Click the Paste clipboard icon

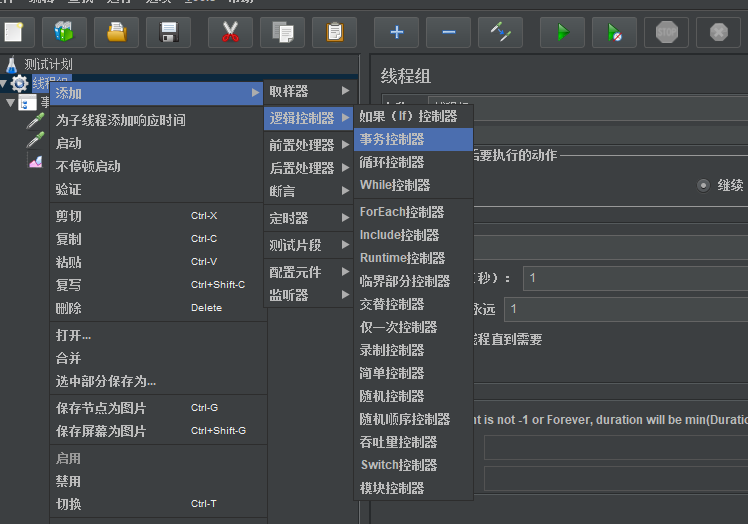click(x=334, y=32)
